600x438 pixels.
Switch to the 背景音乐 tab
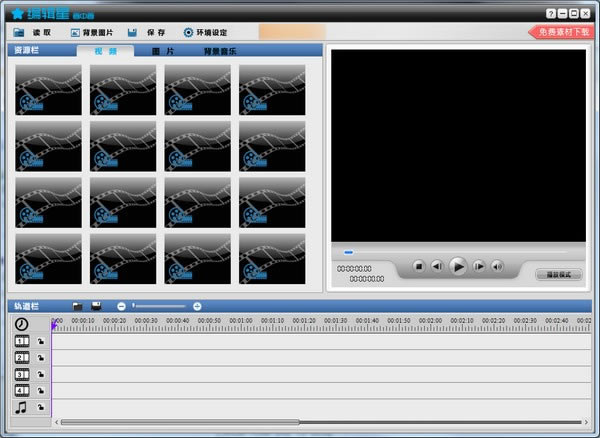click(x=220, y=50)
